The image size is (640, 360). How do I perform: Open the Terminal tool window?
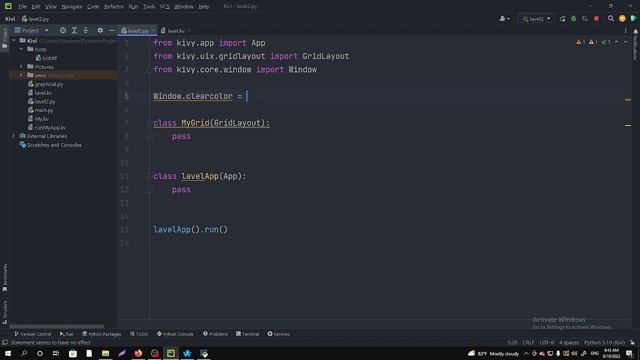247,334
